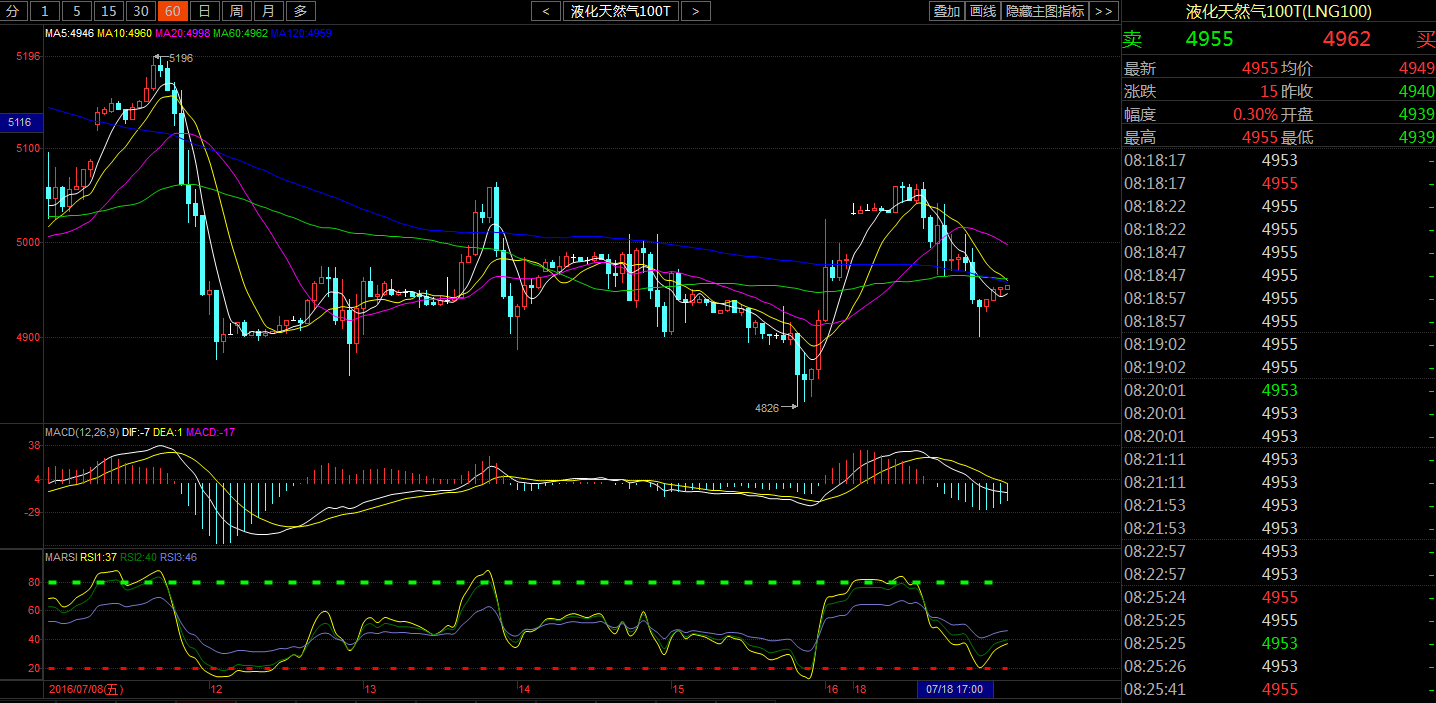The image size is (1436, 703).
Task: Click the 5116 price marker on axis
Action: point(20,122)
